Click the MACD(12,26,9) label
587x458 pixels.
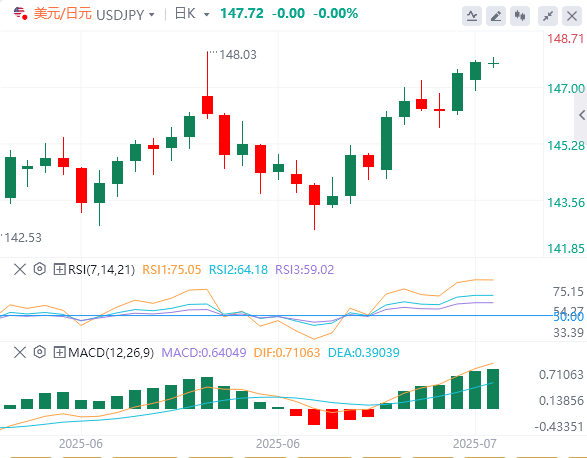[111, 353]
